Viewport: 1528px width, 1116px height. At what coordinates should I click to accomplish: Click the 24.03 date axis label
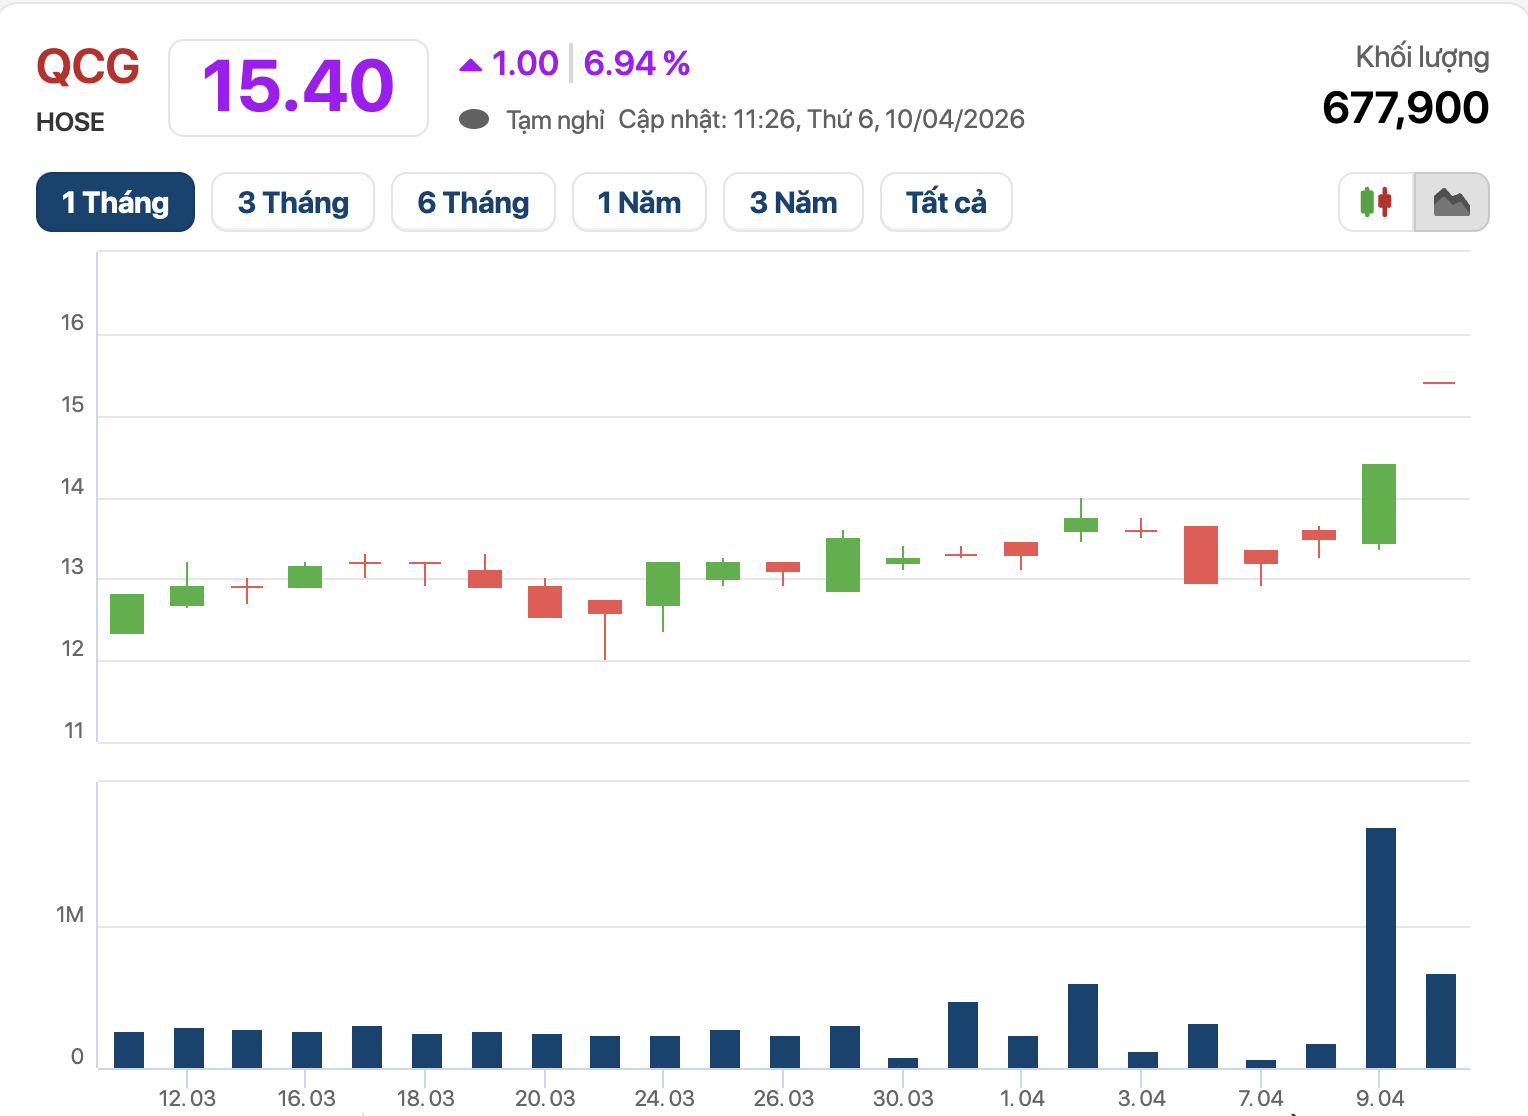point(664,1098)
